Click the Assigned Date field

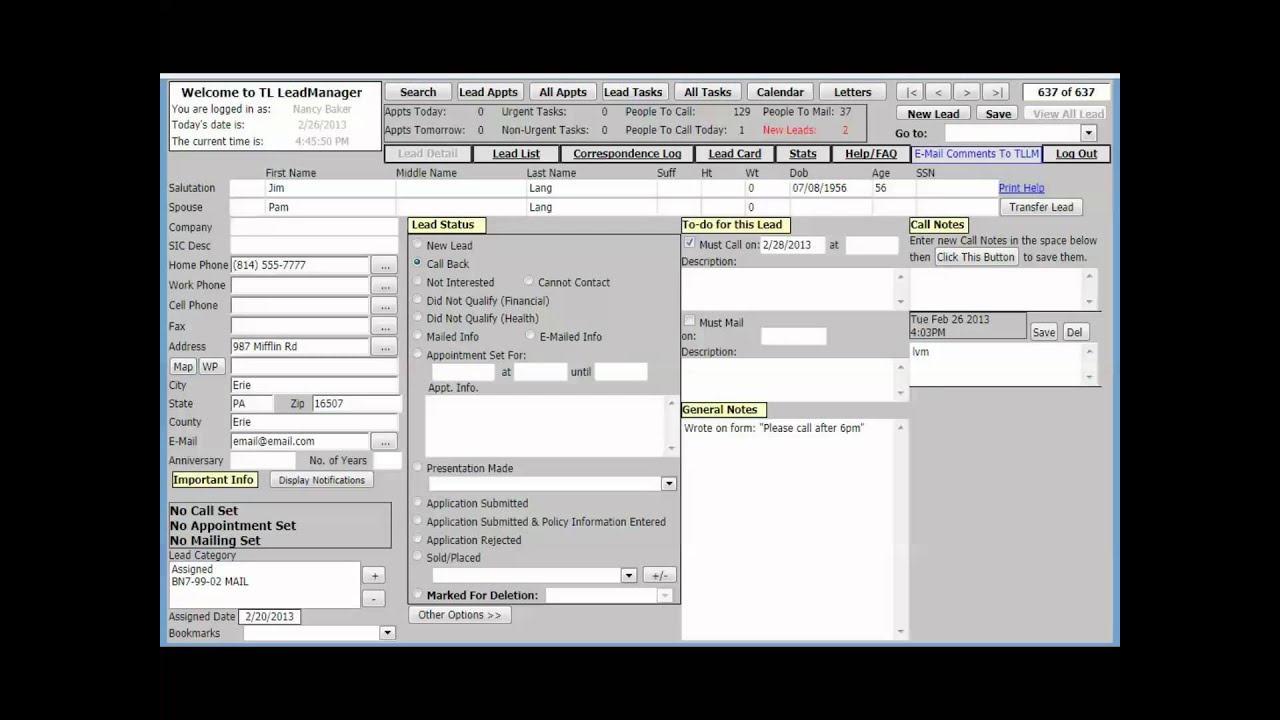[269, 617]
